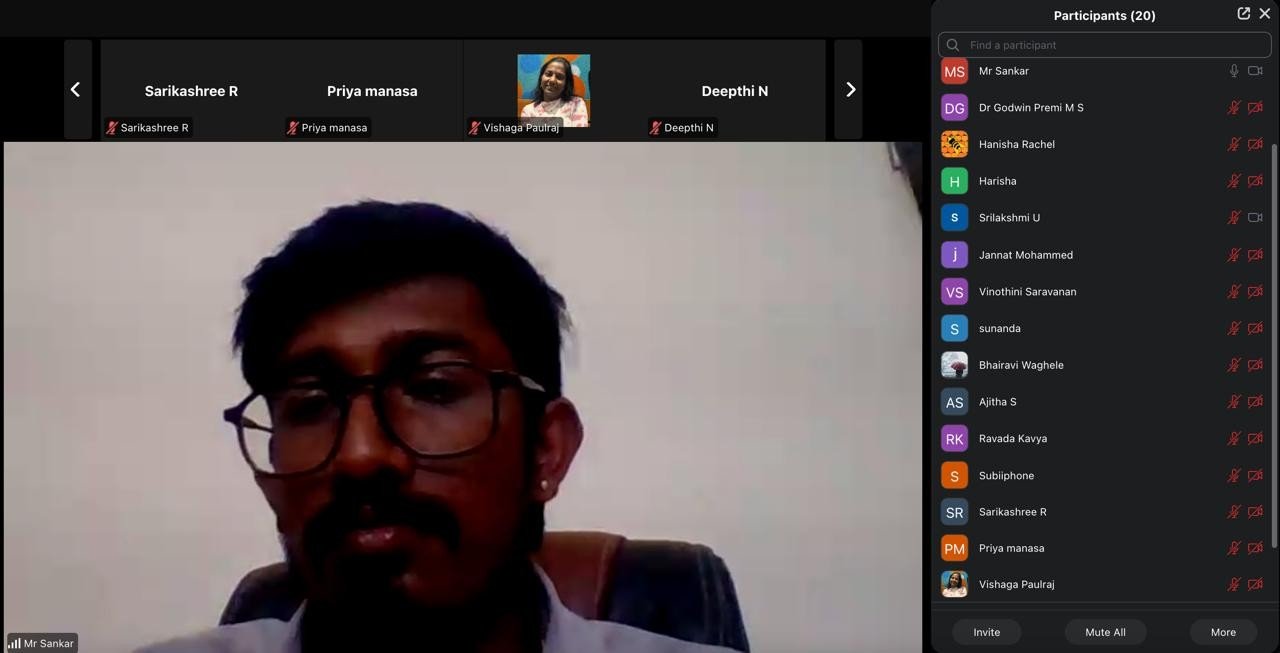
Task: Show previous participants in gallery strip
Action: point(77,89)
